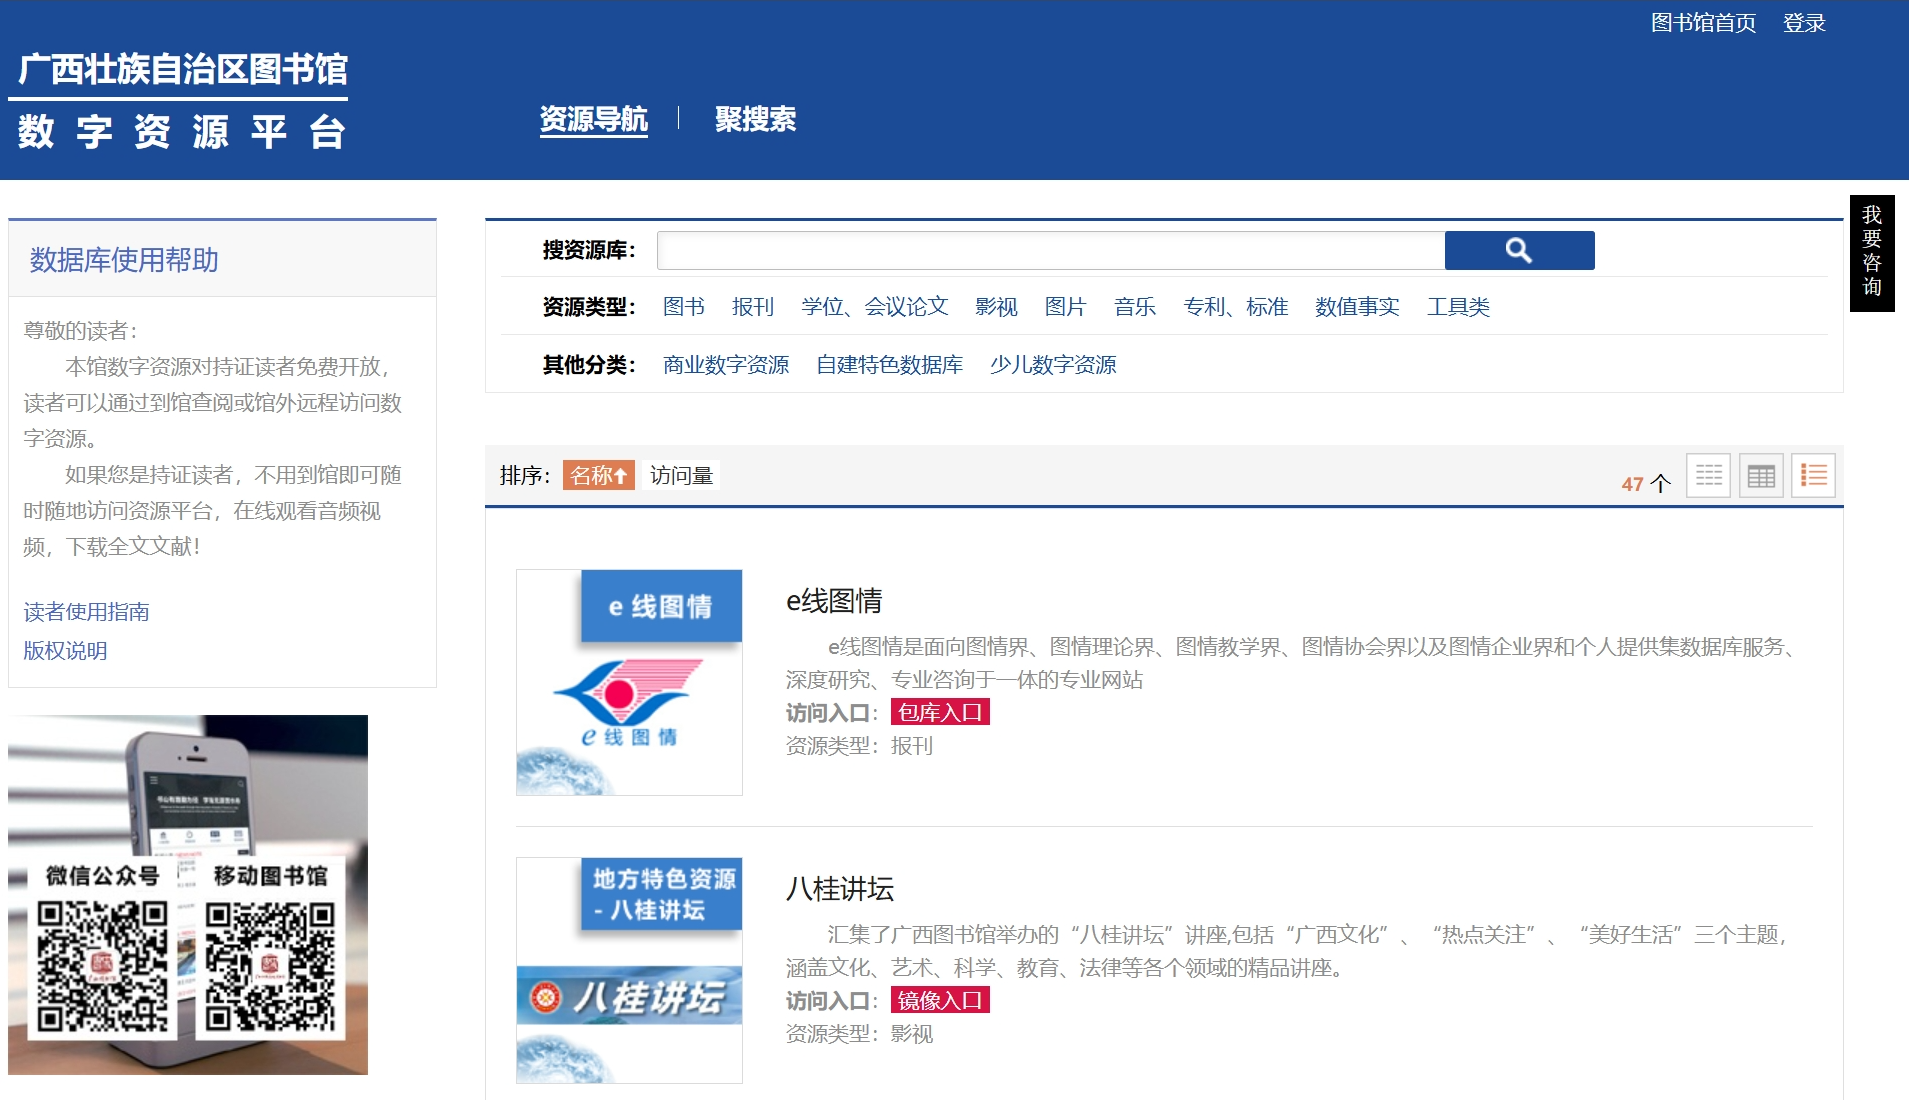The image size is (1909, 1100).
Task: Toggle sorting by 名称 ascending
Action: pyautogui.click(x=599, y=475)
